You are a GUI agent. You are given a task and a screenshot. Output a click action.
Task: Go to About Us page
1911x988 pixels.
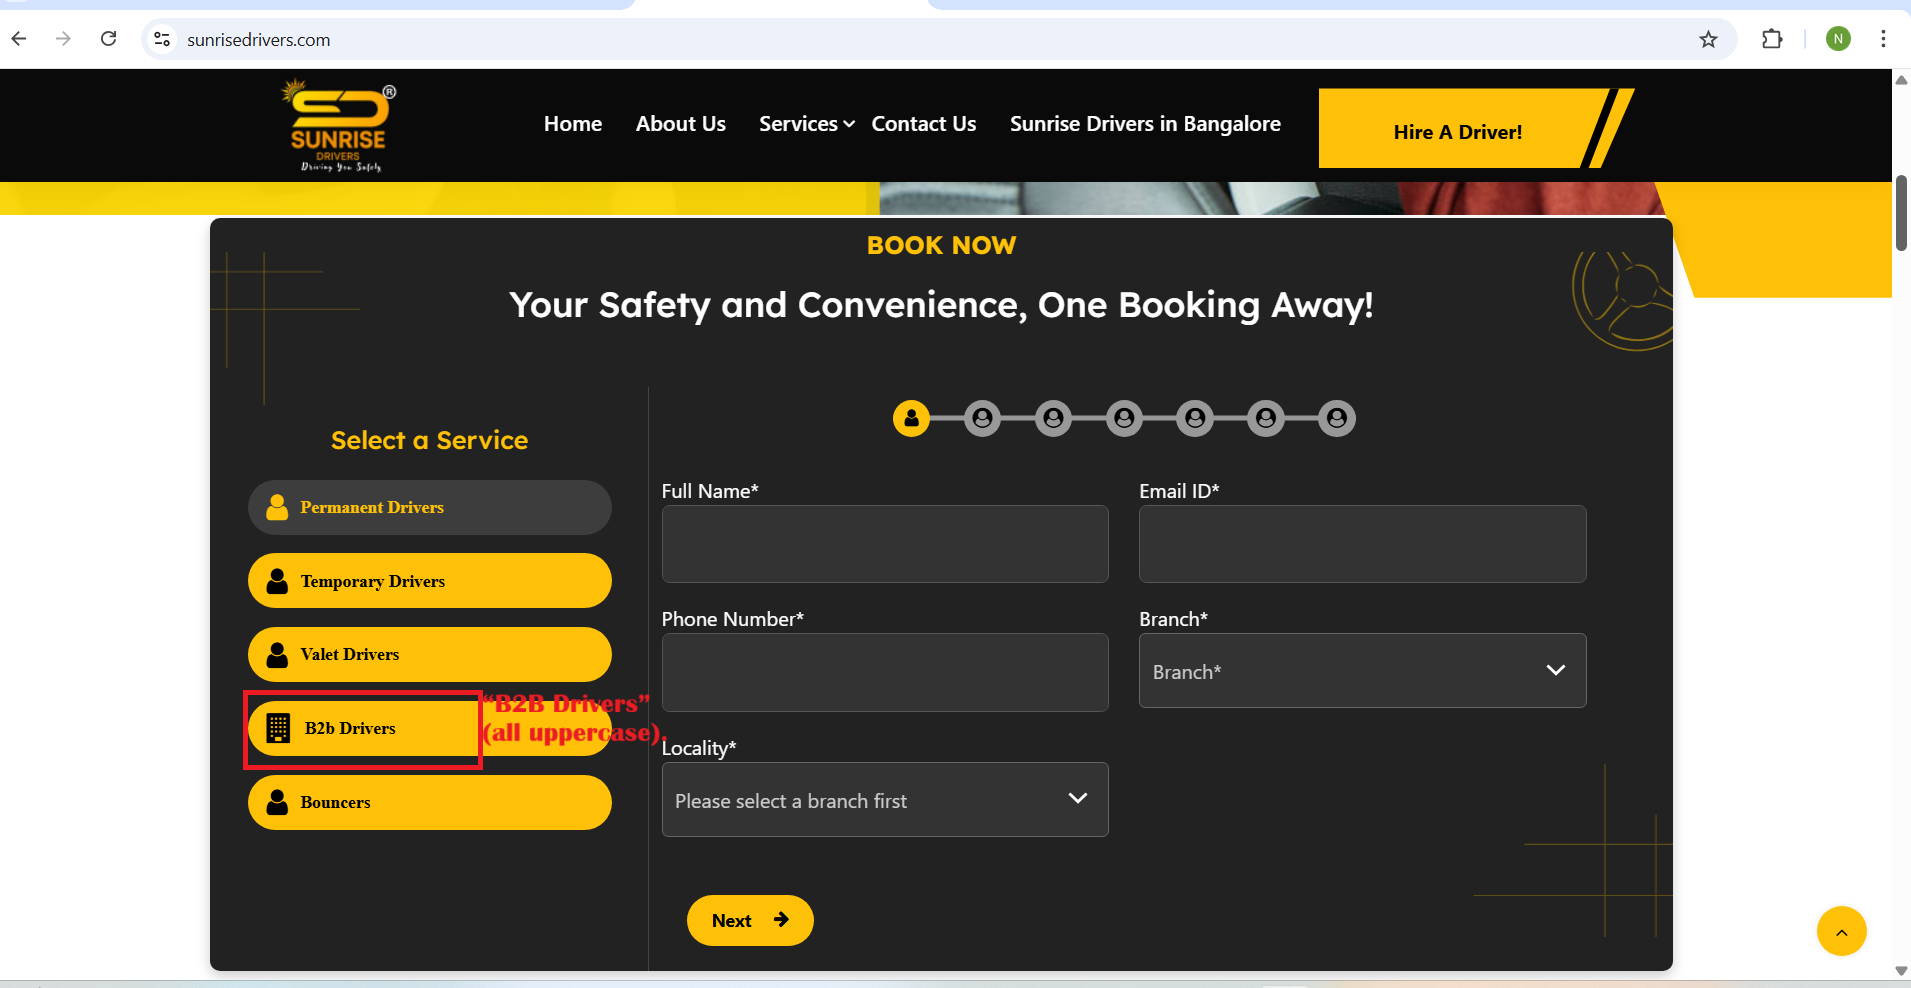point(680,124)
